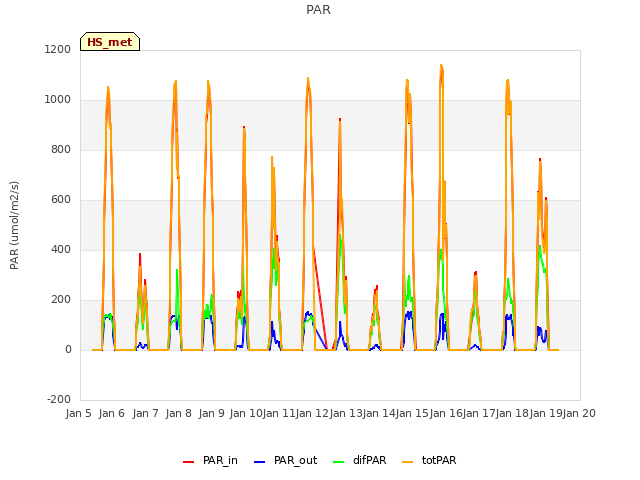Toggle the PAR_in legend entry
640x480 pixels.
coord(210,460)
